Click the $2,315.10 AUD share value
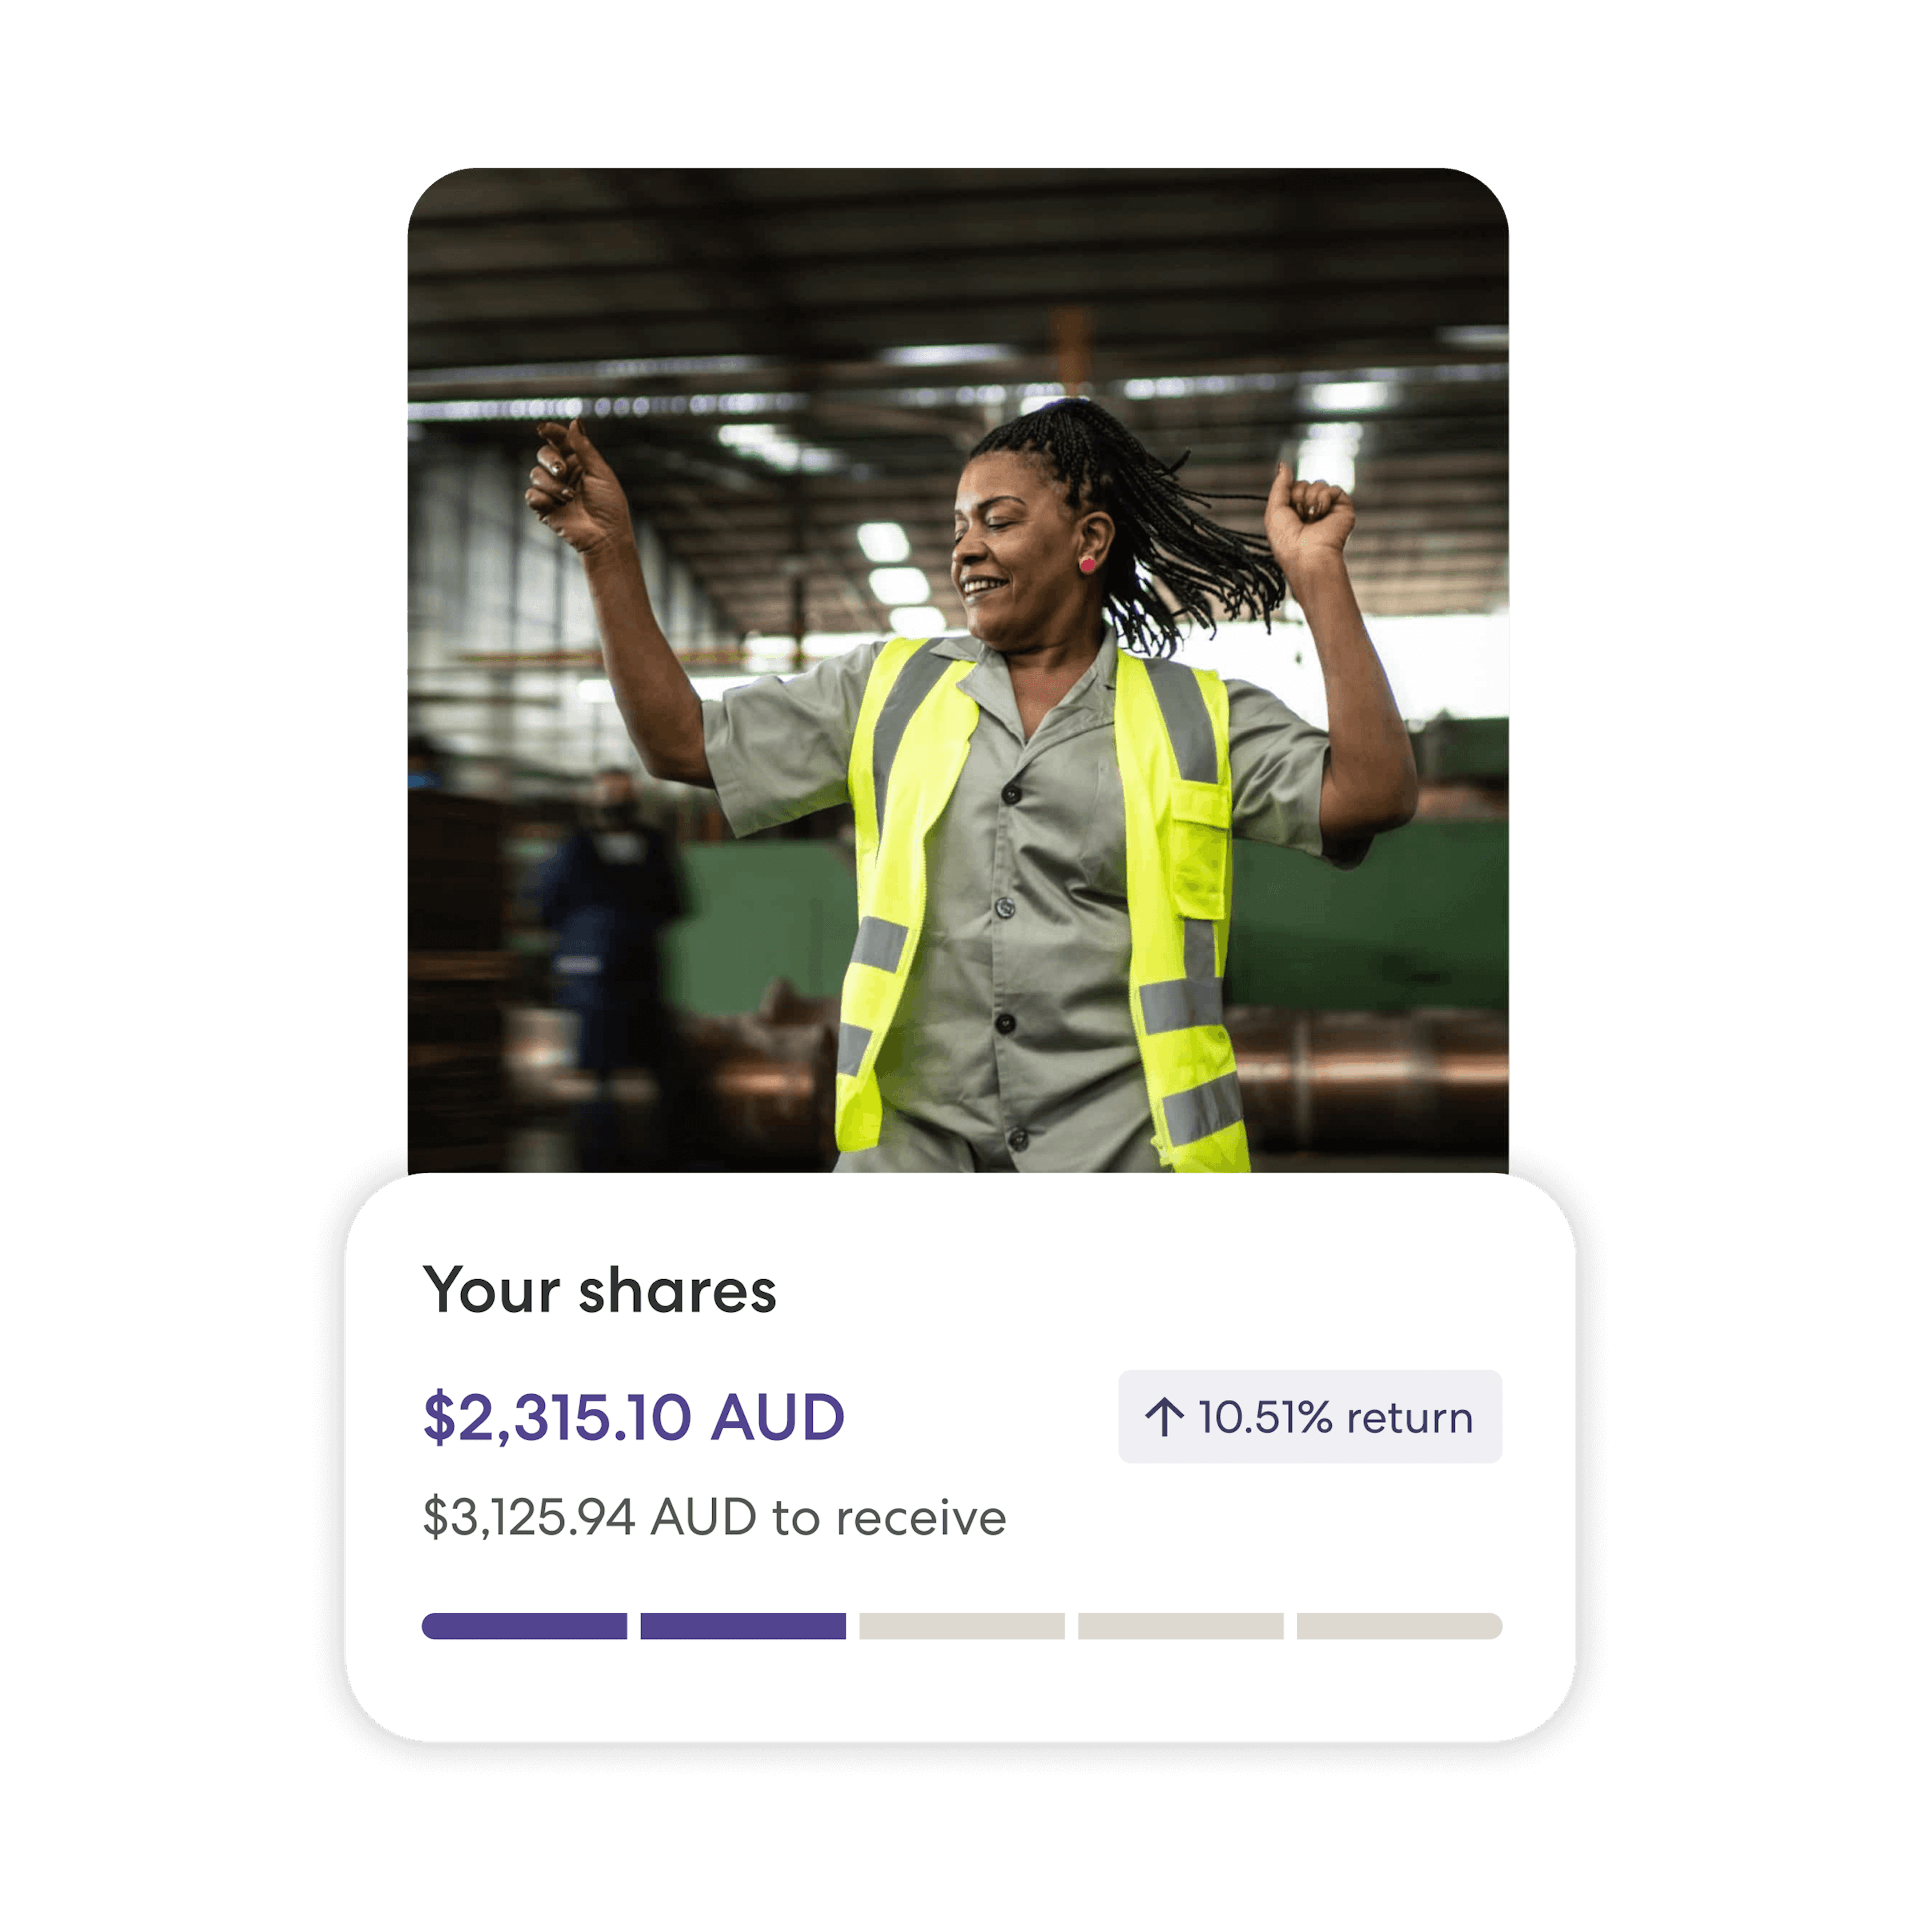Image resolution: width=1920 pixels, height=1920 pixels. 634,1418
